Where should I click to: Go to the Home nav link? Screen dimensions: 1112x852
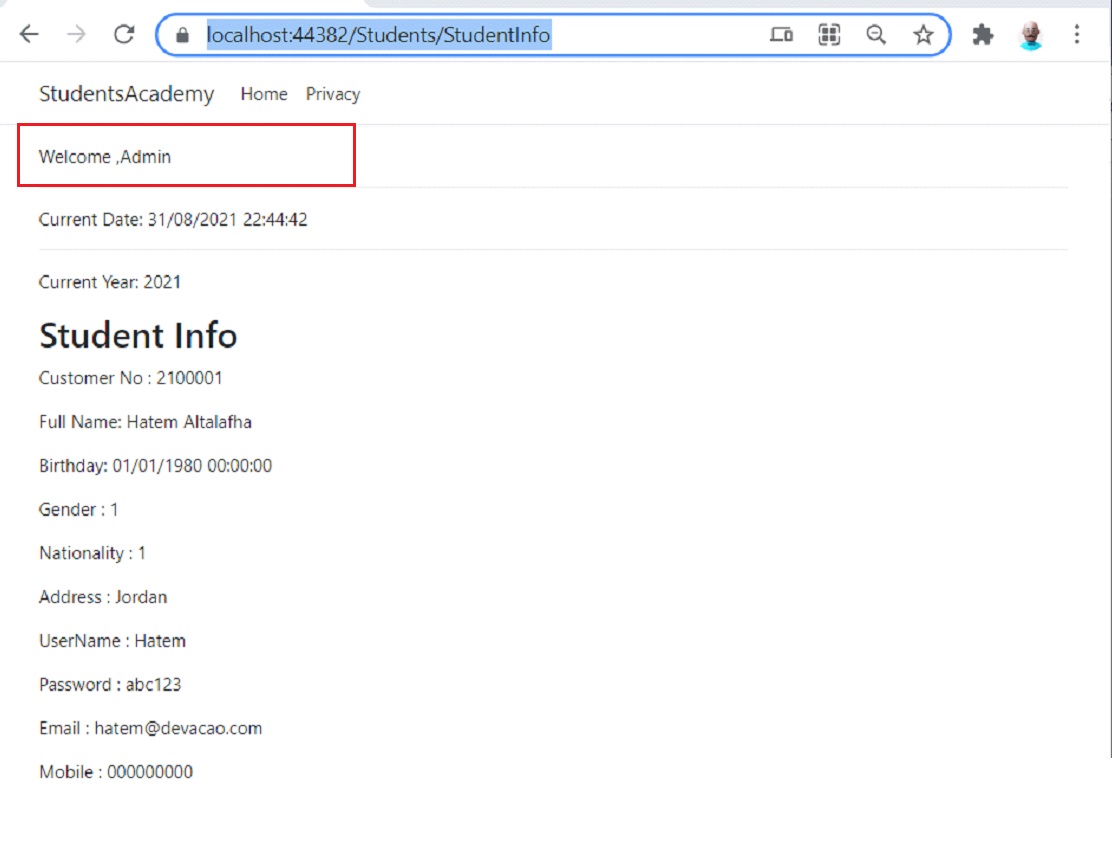[x=264, y=94]
